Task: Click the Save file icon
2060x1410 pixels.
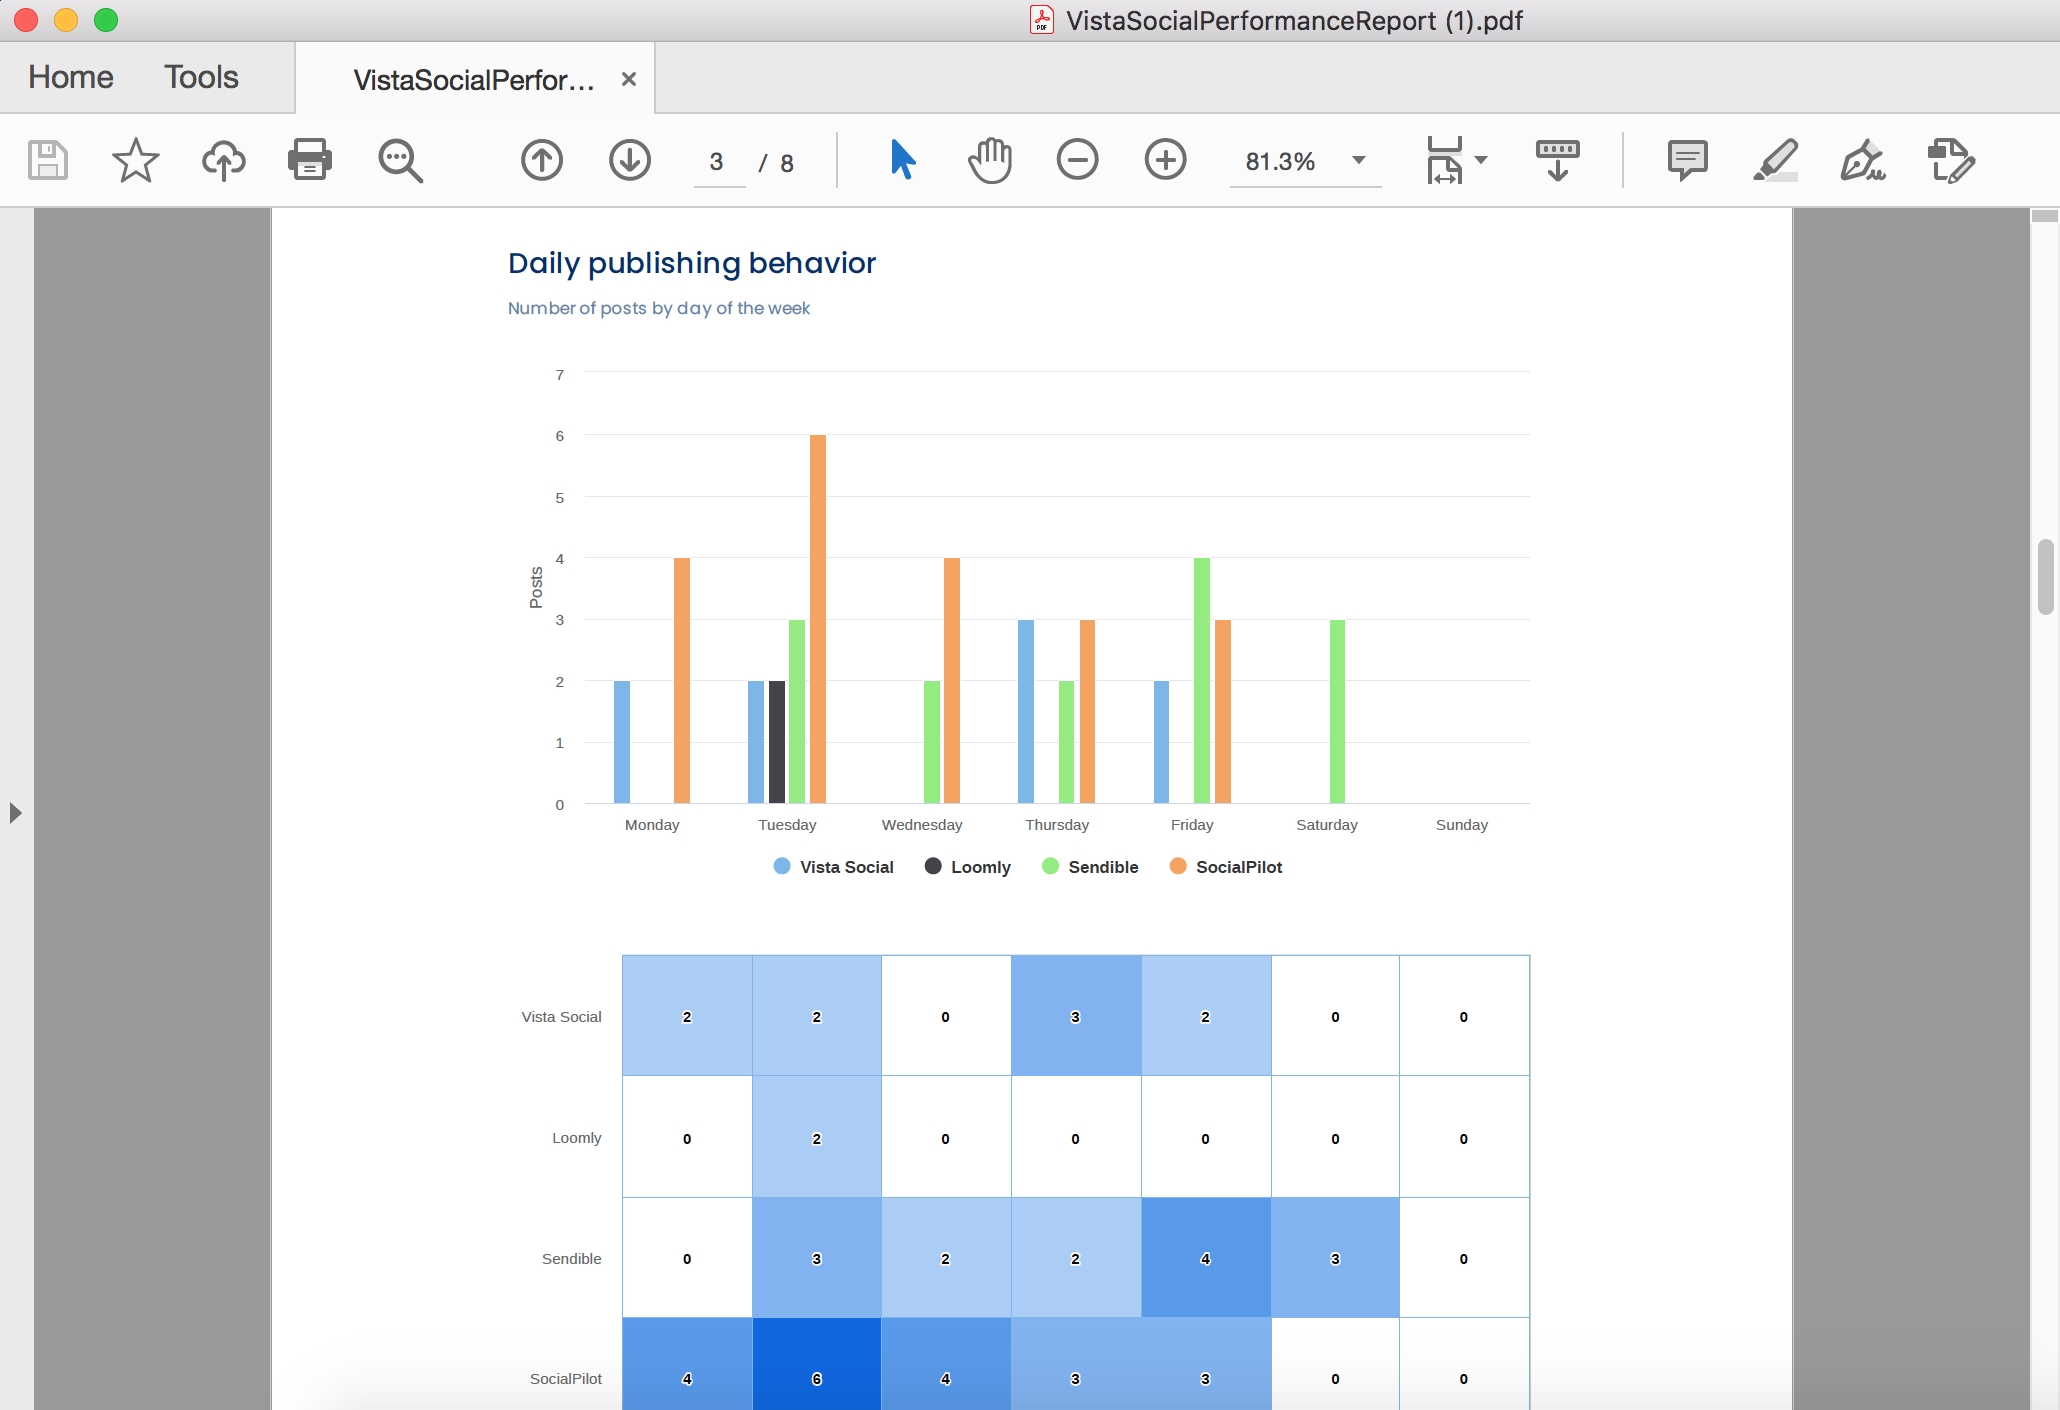Action: [x=47, y=160]
